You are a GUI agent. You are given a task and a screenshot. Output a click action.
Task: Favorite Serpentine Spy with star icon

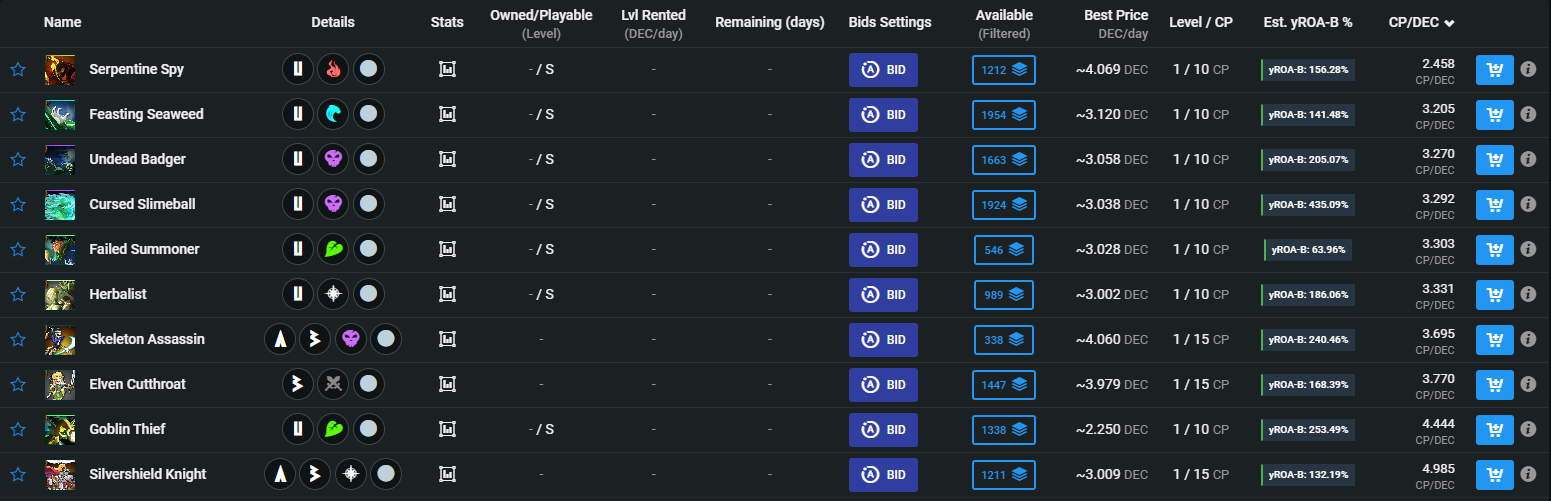click(x=17, y=70)
